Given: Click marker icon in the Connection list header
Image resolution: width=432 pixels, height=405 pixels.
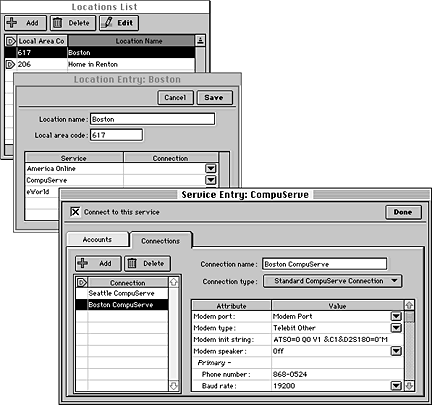Looking at the screenshot, I should 82,283.
